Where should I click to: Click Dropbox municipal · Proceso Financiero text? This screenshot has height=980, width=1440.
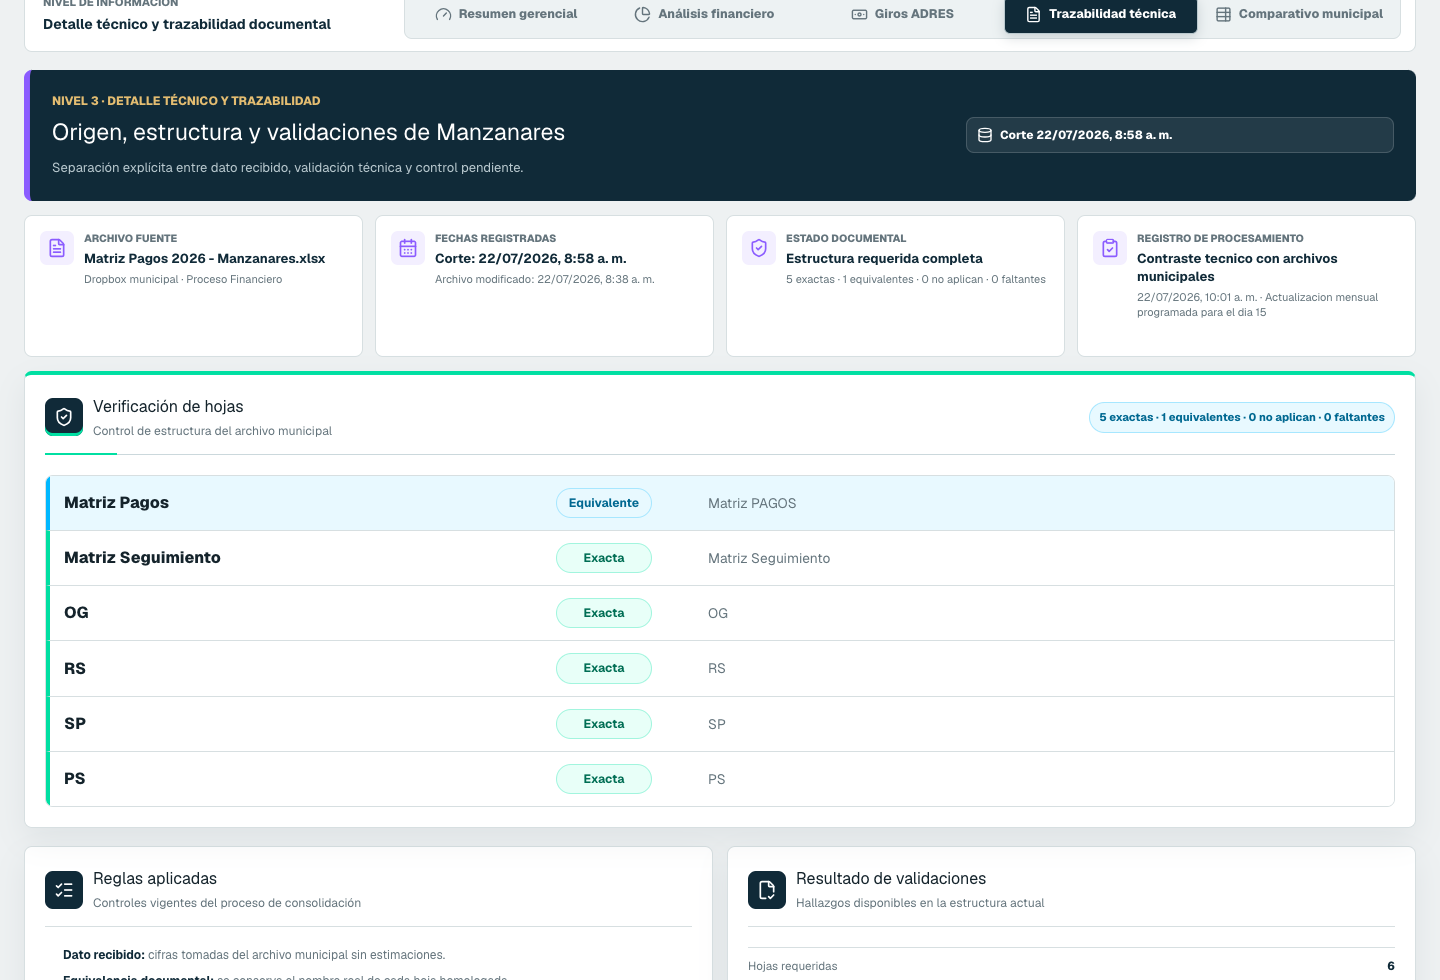tap(183, 280)
